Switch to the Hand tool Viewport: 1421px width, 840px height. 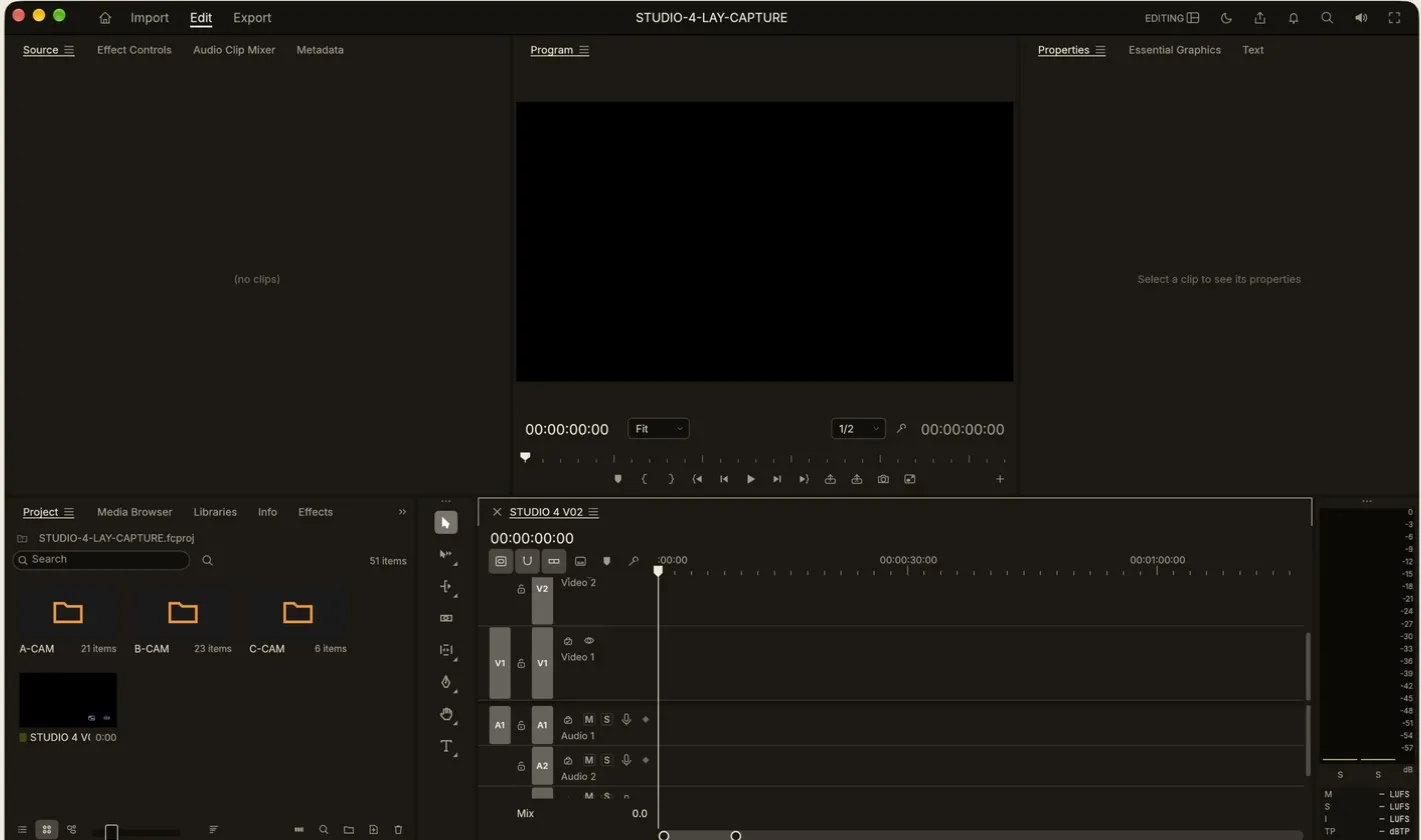coord(446,714)
